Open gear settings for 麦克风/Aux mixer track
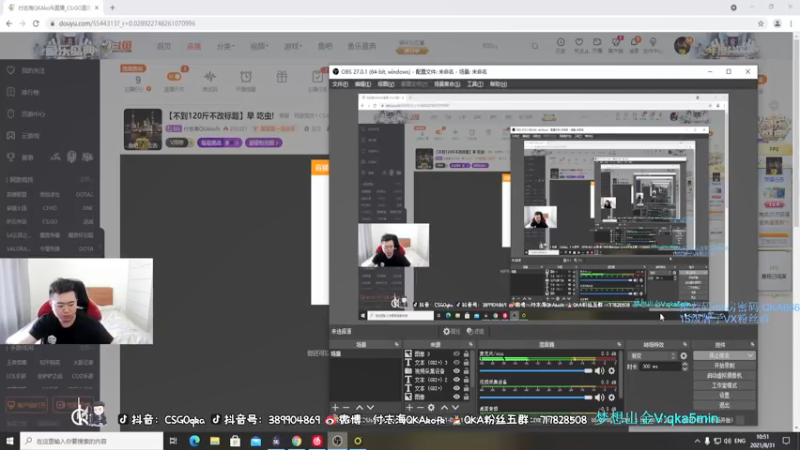 [612, 371]
